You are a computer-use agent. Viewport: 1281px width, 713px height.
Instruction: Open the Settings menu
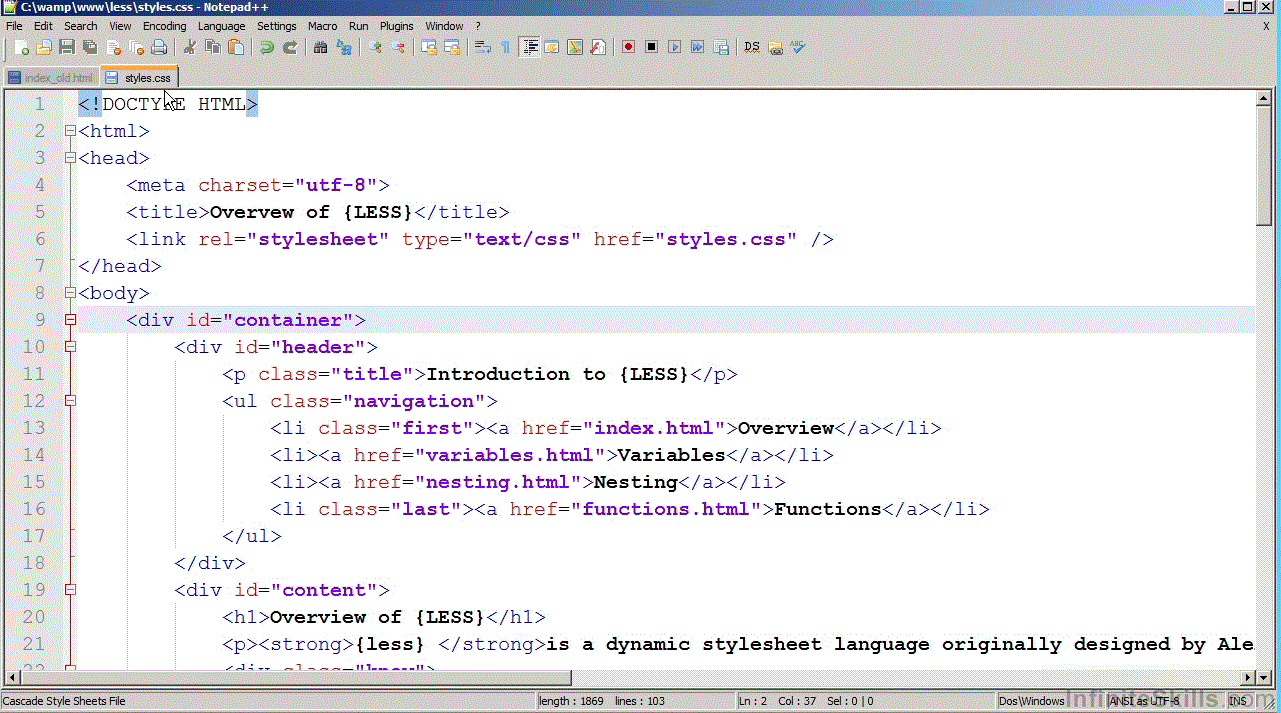click(276, 26)
